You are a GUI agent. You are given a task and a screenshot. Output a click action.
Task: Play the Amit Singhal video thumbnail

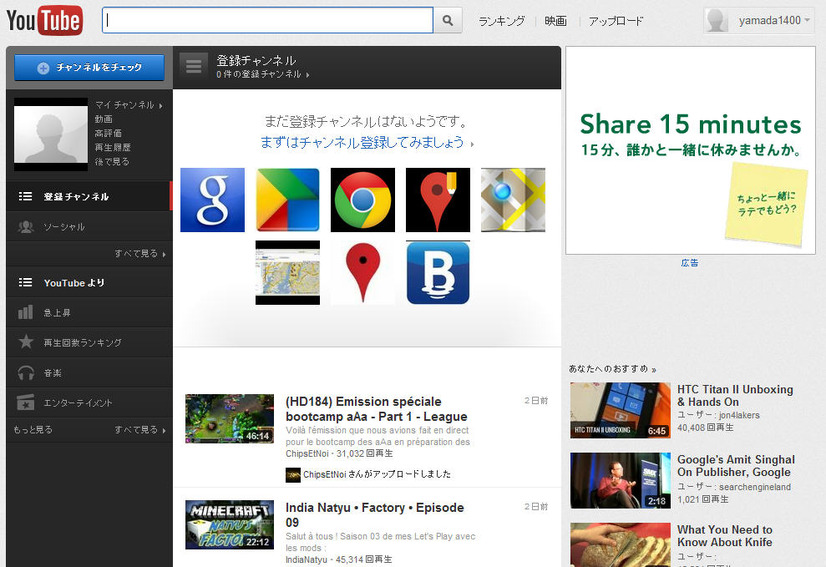(x=620, y=480)
